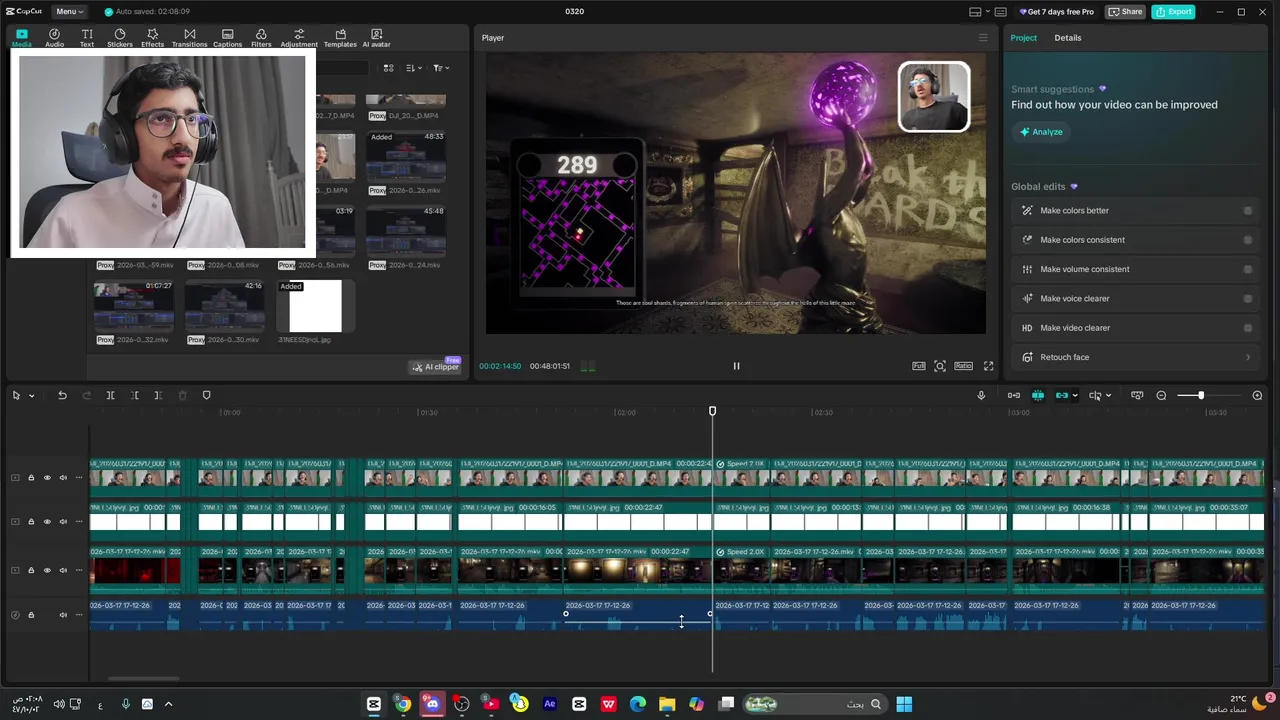Enter fullscreen player view

pyautogui.click(x=988, y=366)
